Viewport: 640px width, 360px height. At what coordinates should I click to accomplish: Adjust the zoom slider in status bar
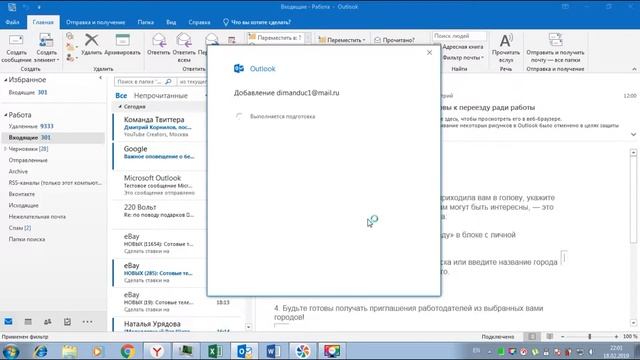[x=589, y=337]
